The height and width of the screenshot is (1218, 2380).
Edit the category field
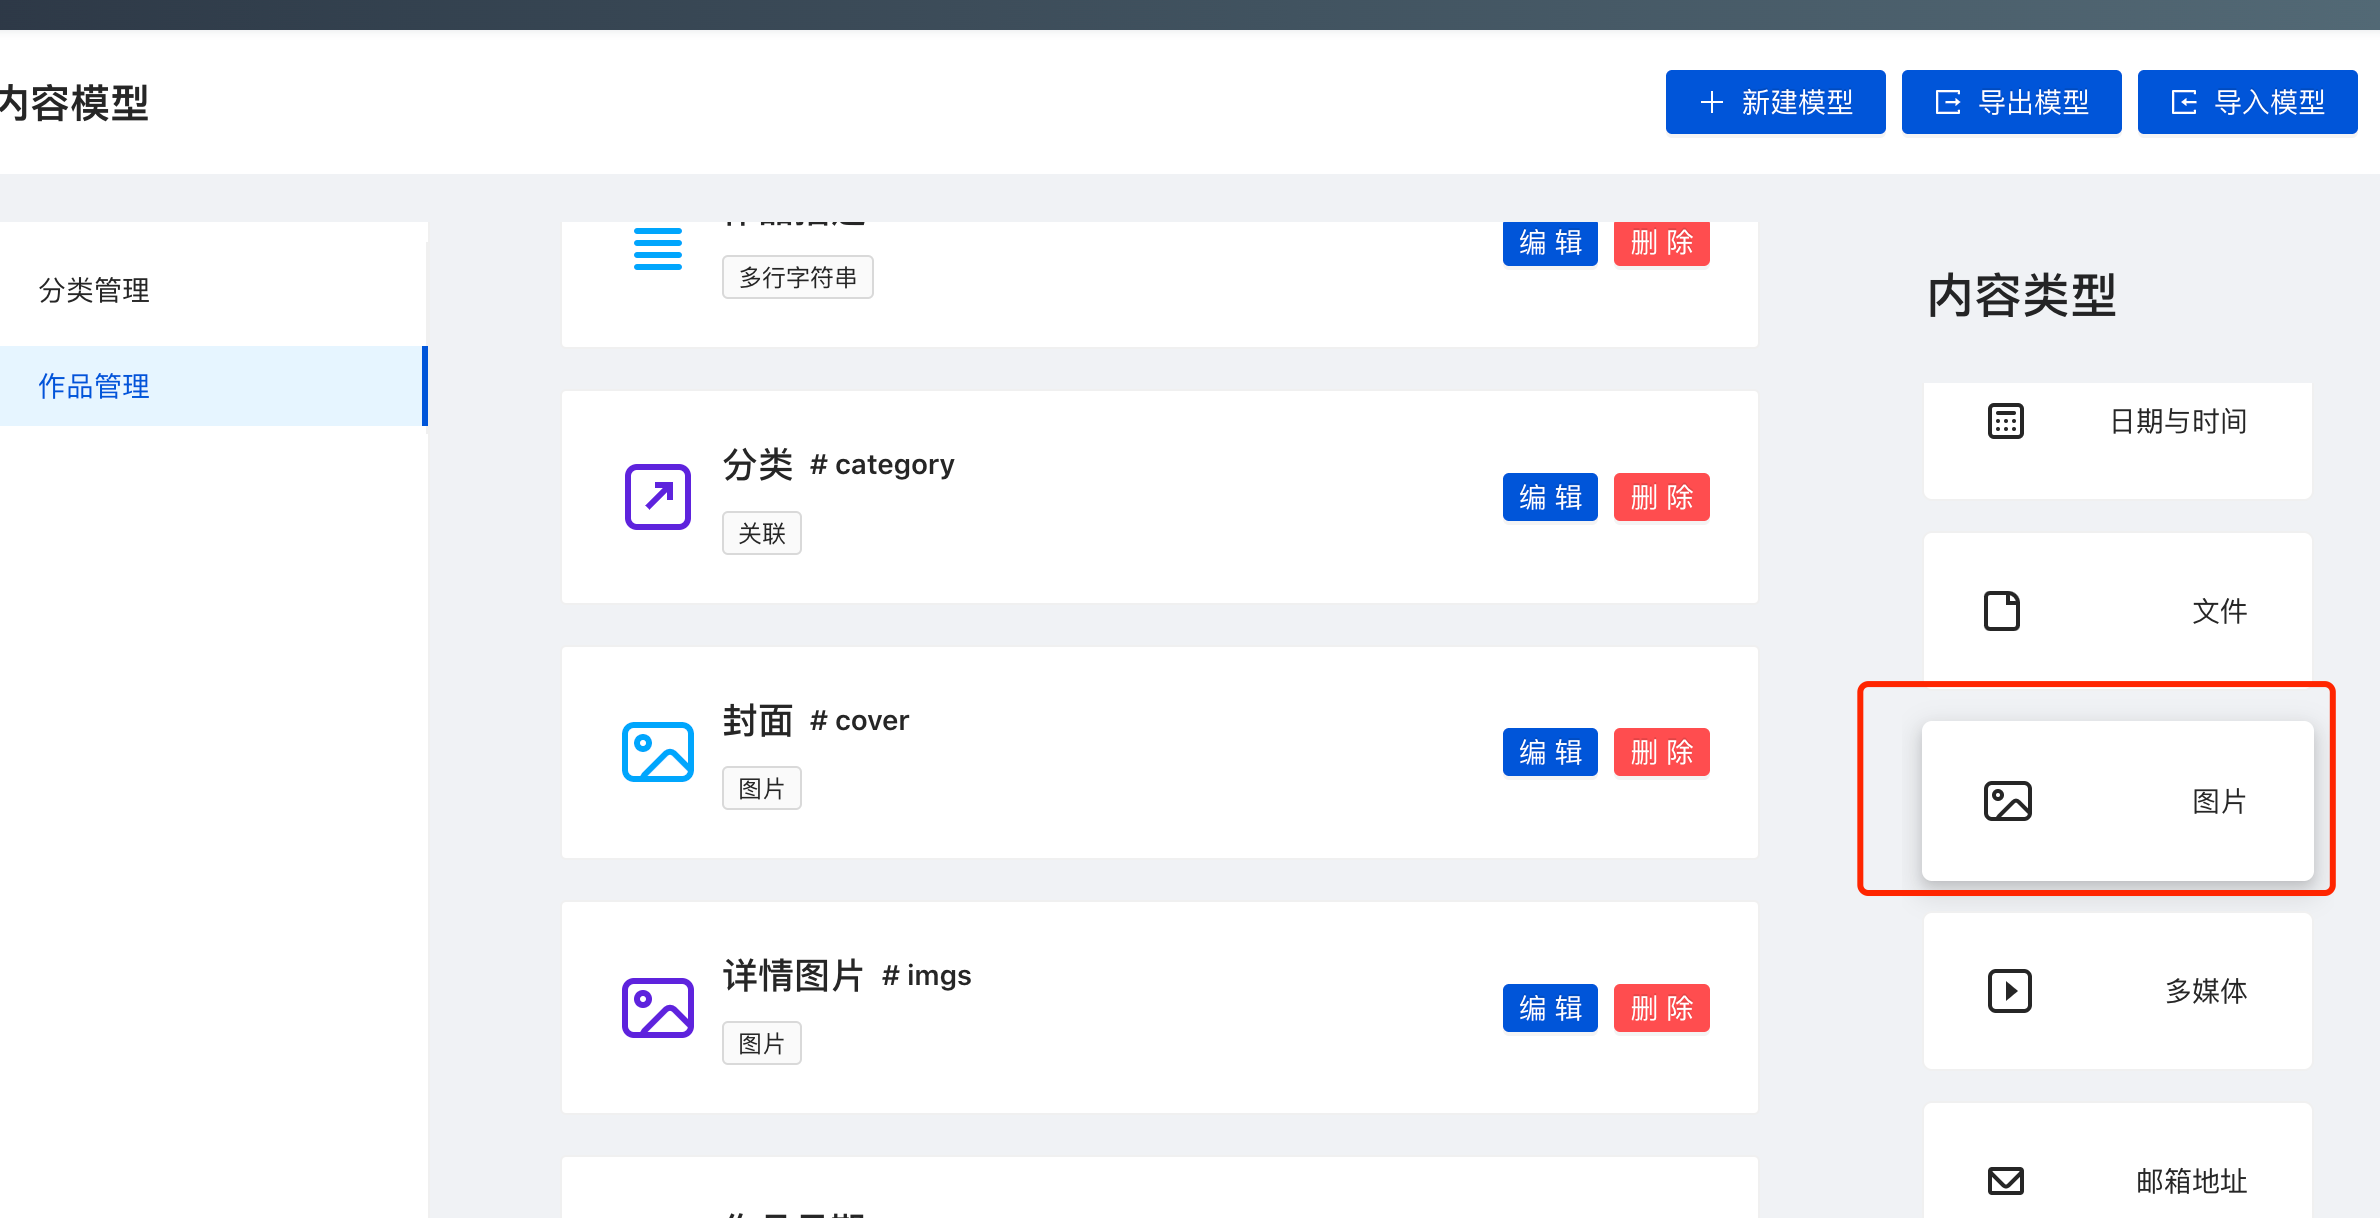(1549, 497)
